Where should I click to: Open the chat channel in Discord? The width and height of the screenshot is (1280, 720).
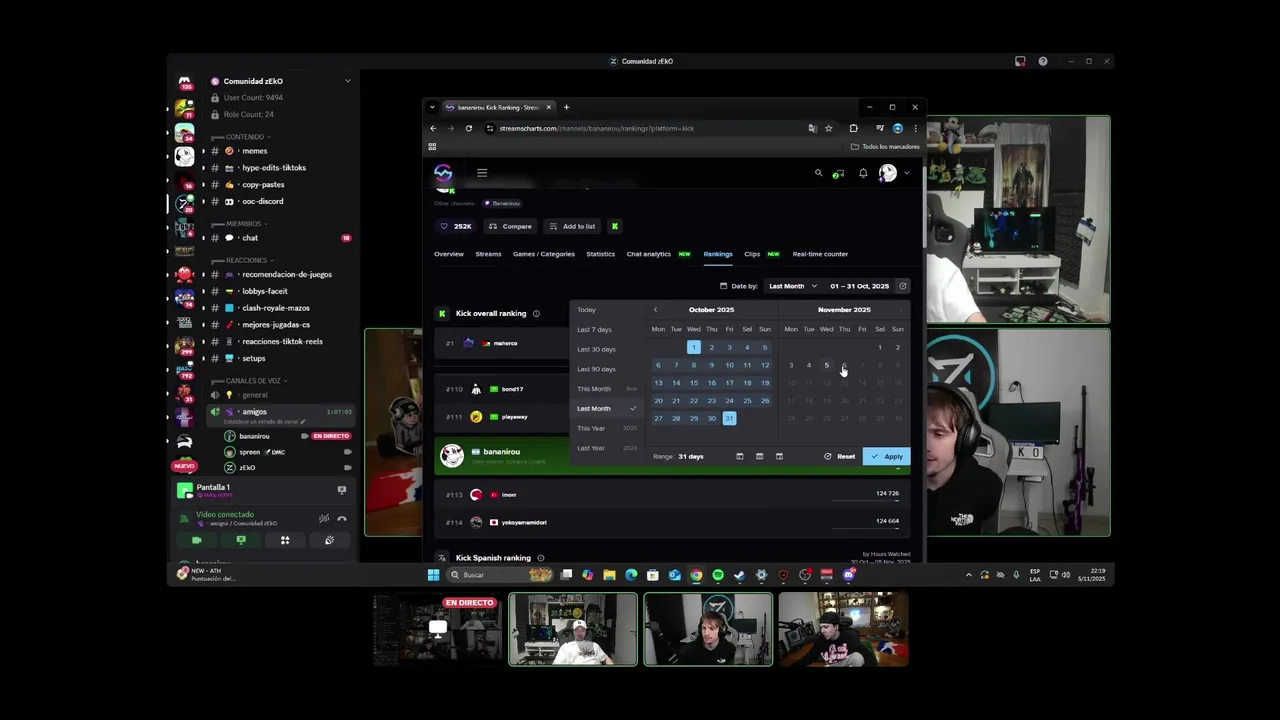pyautogui.click(x=250, y=238)
